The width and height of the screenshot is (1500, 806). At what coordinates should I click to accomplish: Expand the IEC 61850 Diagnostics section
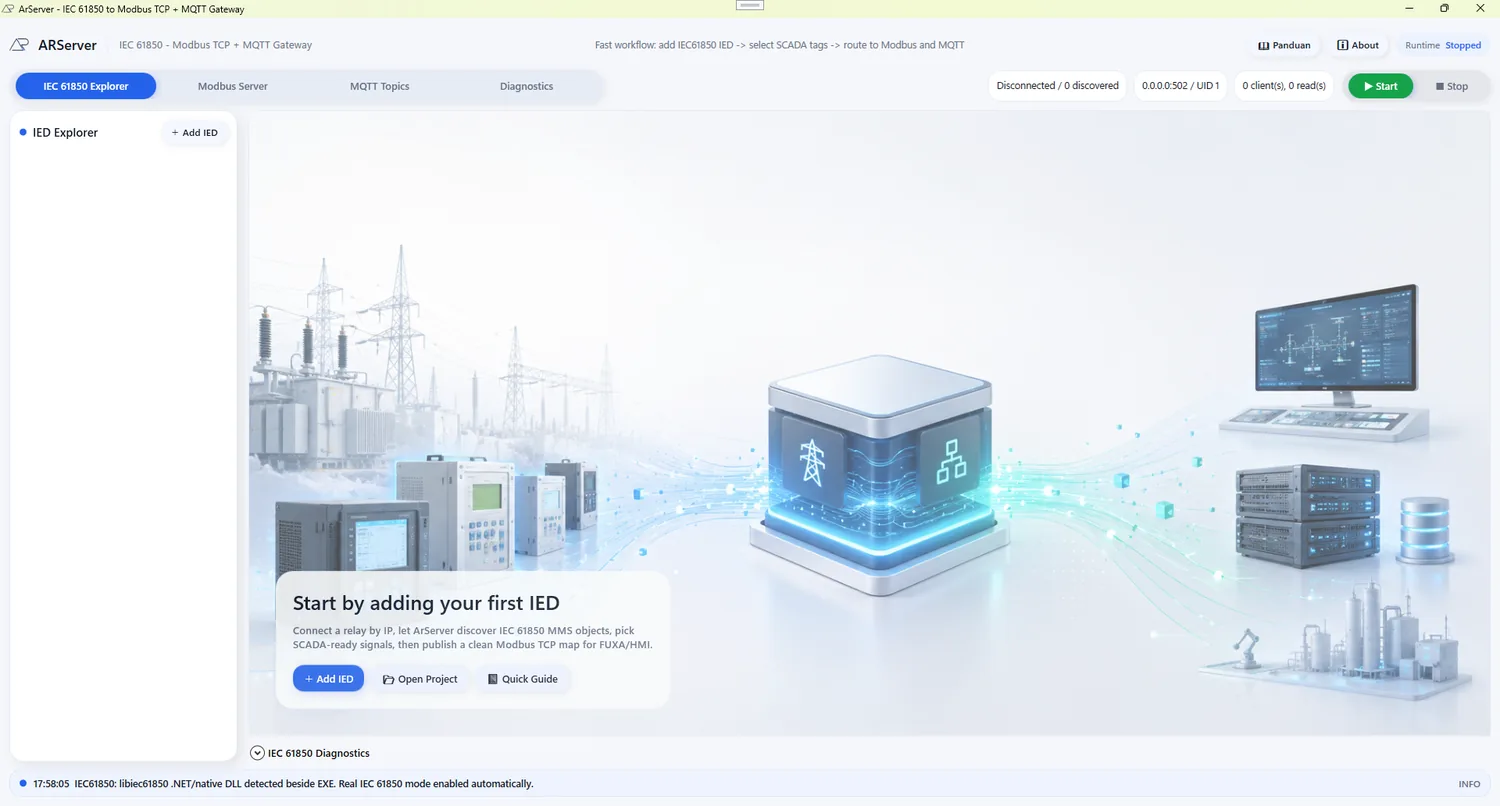[x=310, y=753]
